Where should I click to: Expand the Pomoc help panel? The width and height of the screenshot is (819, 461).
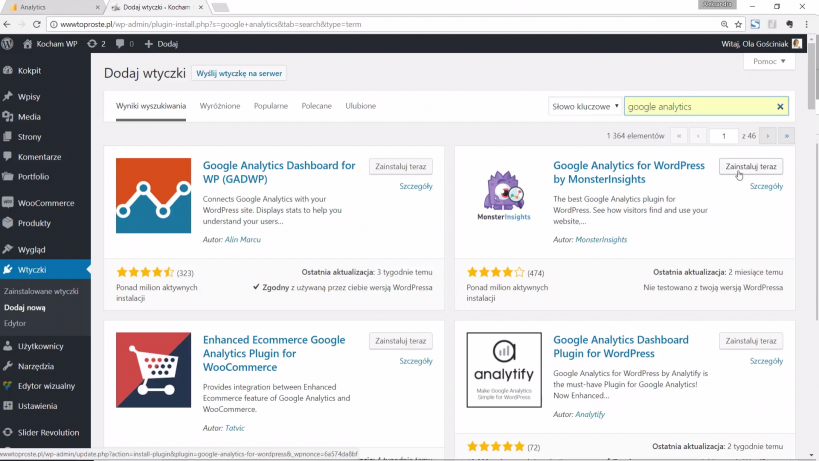coord(769,61)
